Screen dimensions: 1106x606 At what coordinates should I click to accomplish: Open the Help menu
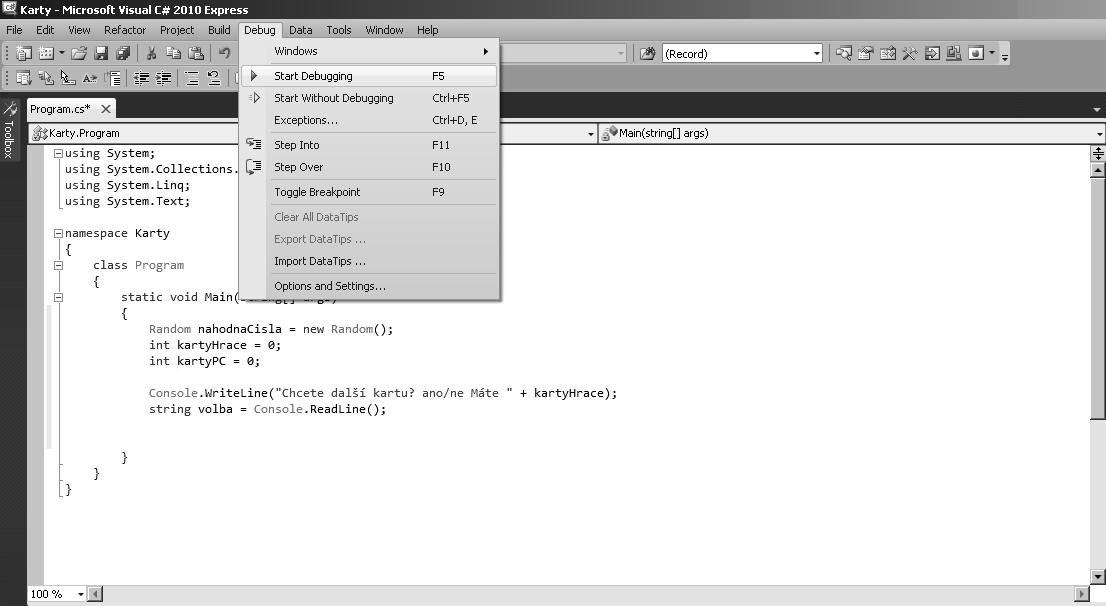click(x=427, y=30)
